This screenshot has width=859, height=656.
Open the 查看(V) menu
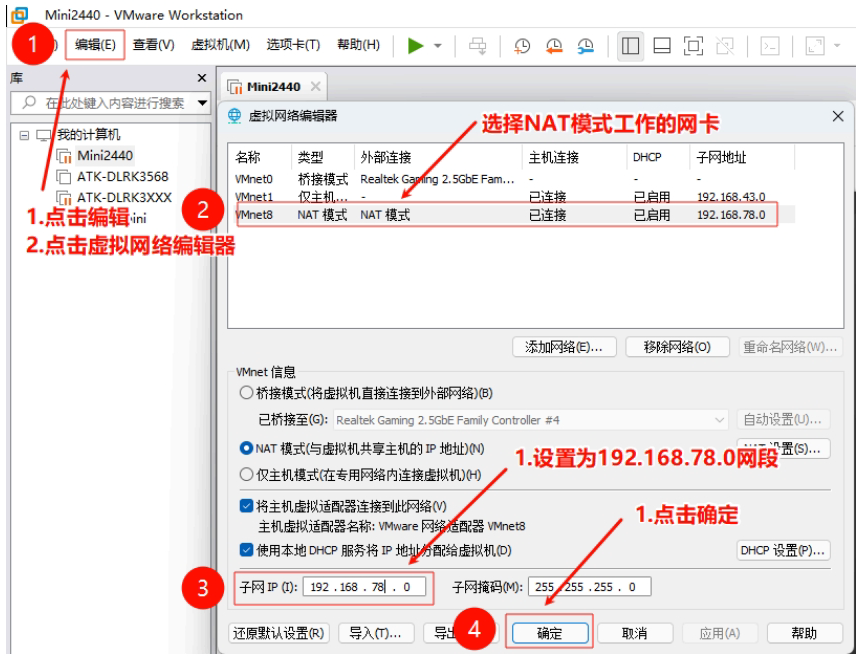pyautogui.click(x=153, y=45)
